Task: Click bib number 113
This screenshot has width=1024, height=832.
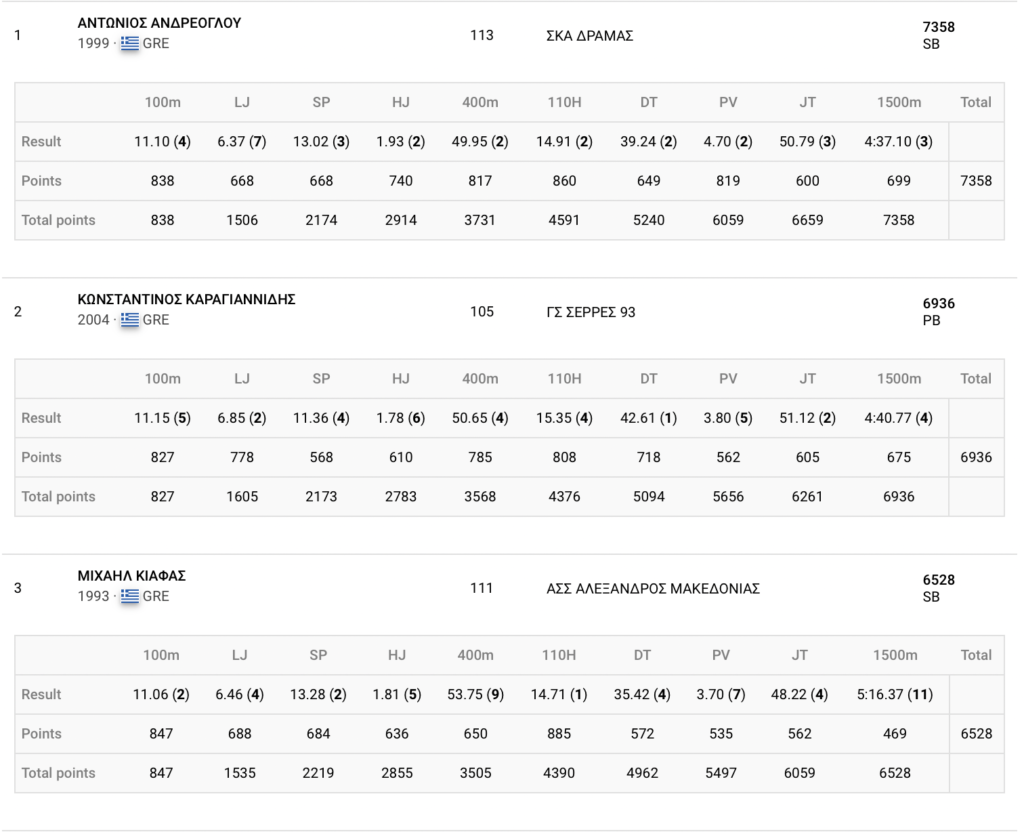Action: tap(482, 35)
